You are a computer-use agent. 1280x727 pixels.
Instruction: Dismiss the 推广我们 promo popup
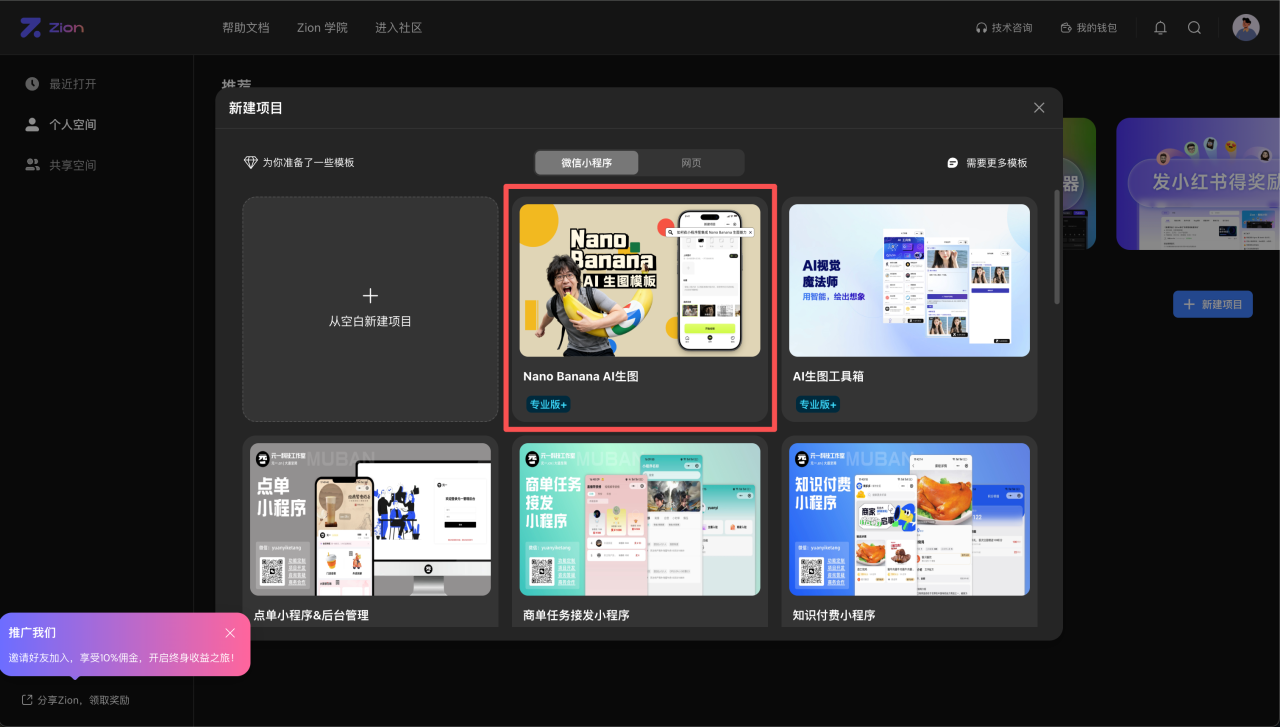tap(230, 633)
